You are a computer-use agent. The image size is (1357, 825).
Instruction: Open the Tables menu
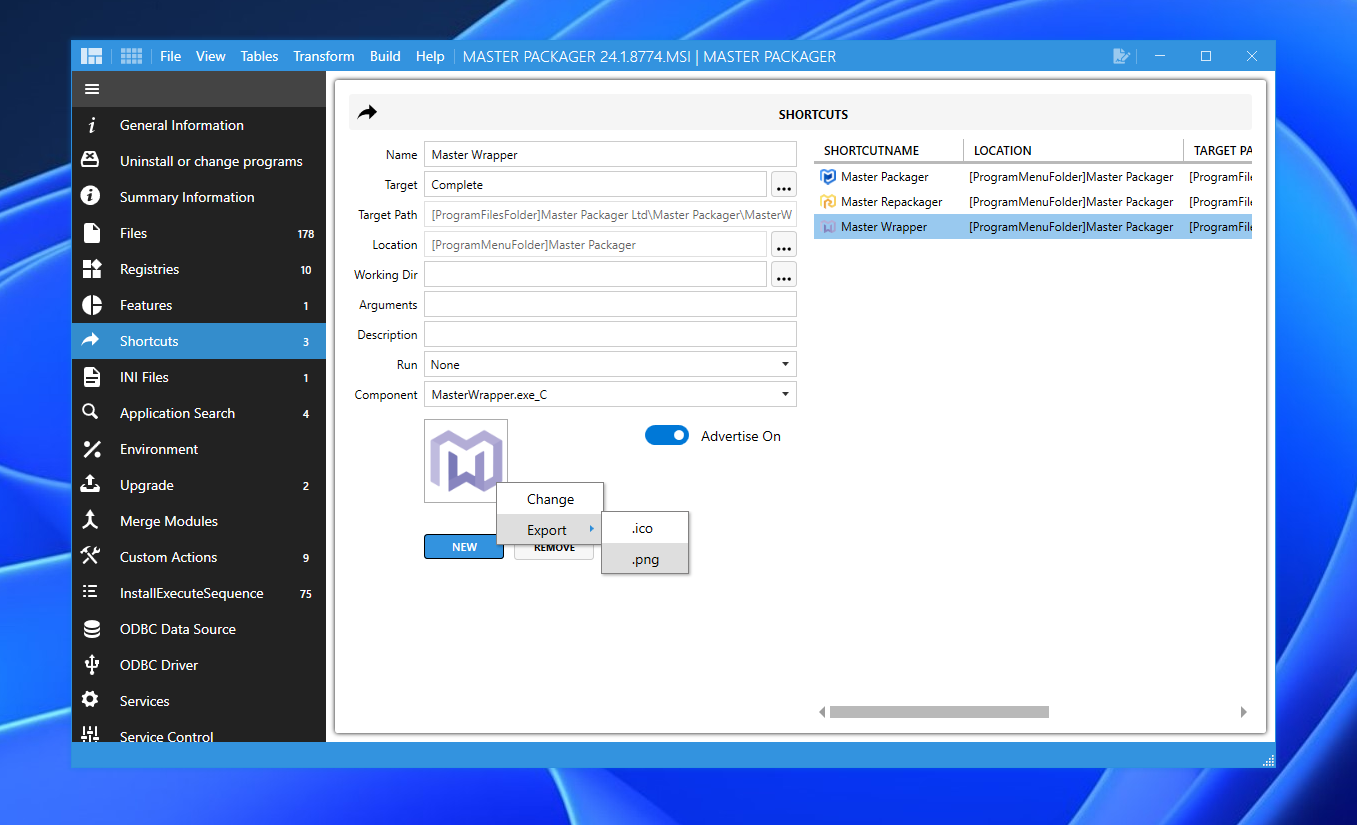click(259, 56)
